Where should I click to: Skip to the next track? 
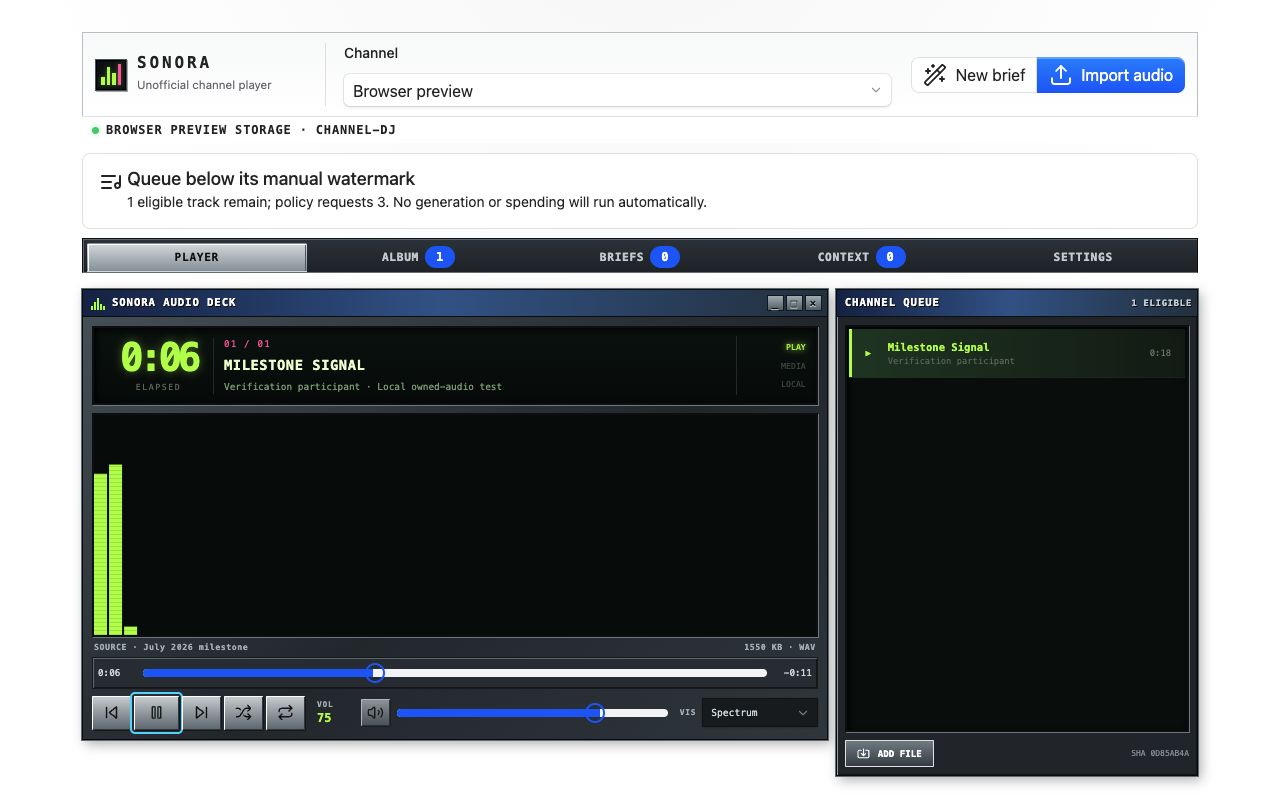tap(201, 713)
